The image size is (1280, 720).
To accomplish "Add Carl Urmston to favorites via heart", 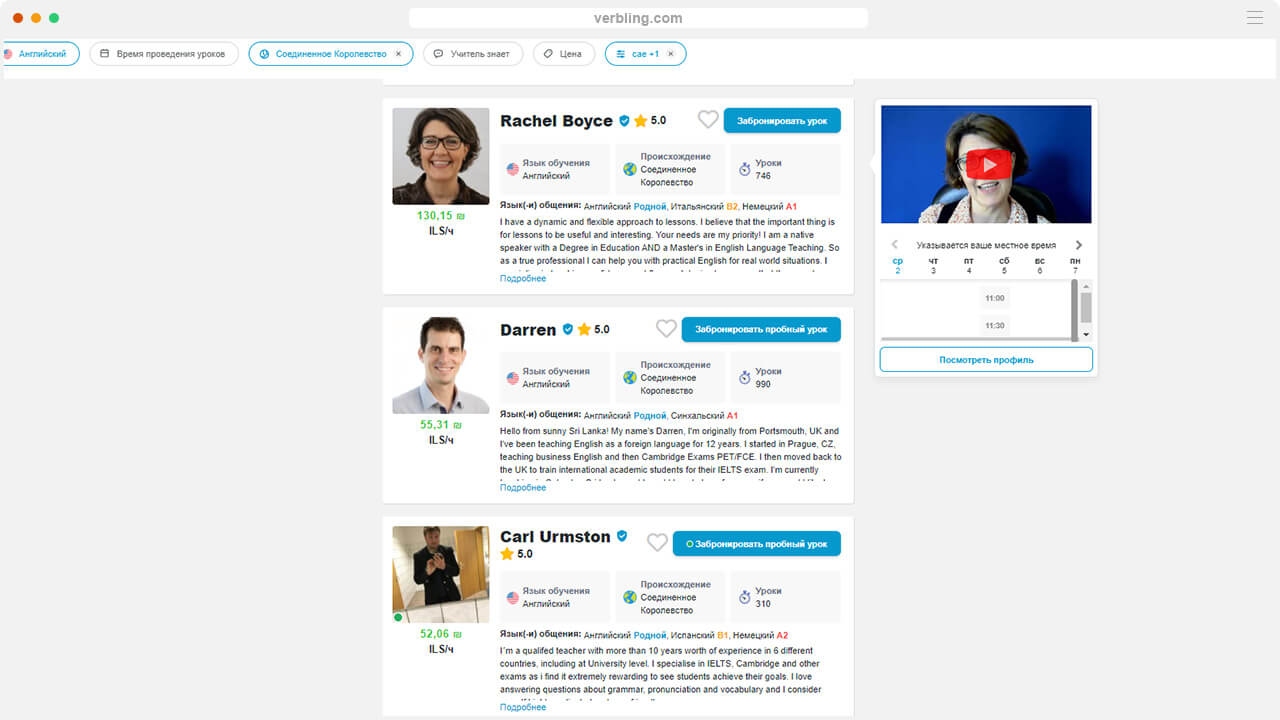I will tap(657, 543).
